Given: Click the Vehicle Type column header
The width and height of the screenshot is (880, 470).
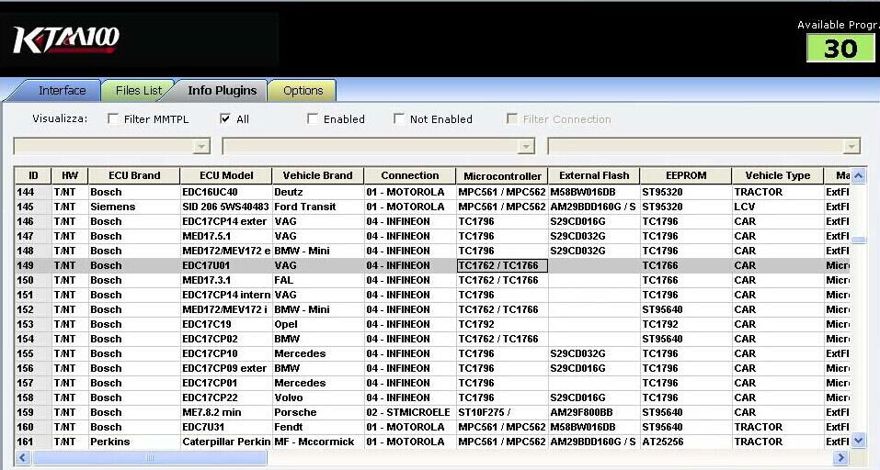Looking at the screenshot, I should 778,176.
